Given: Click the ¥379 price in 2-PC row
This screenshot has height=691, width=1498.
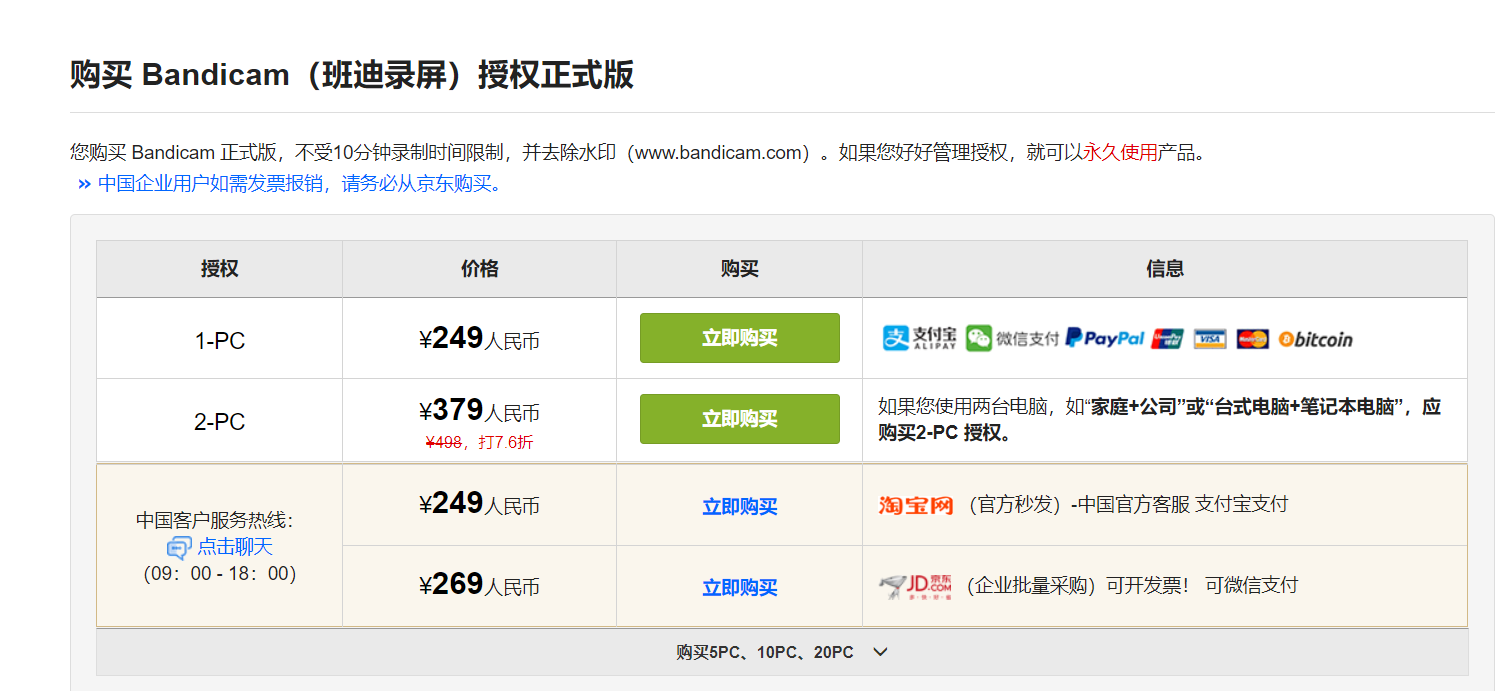Looking at the screenshot, I should (480, 410).
